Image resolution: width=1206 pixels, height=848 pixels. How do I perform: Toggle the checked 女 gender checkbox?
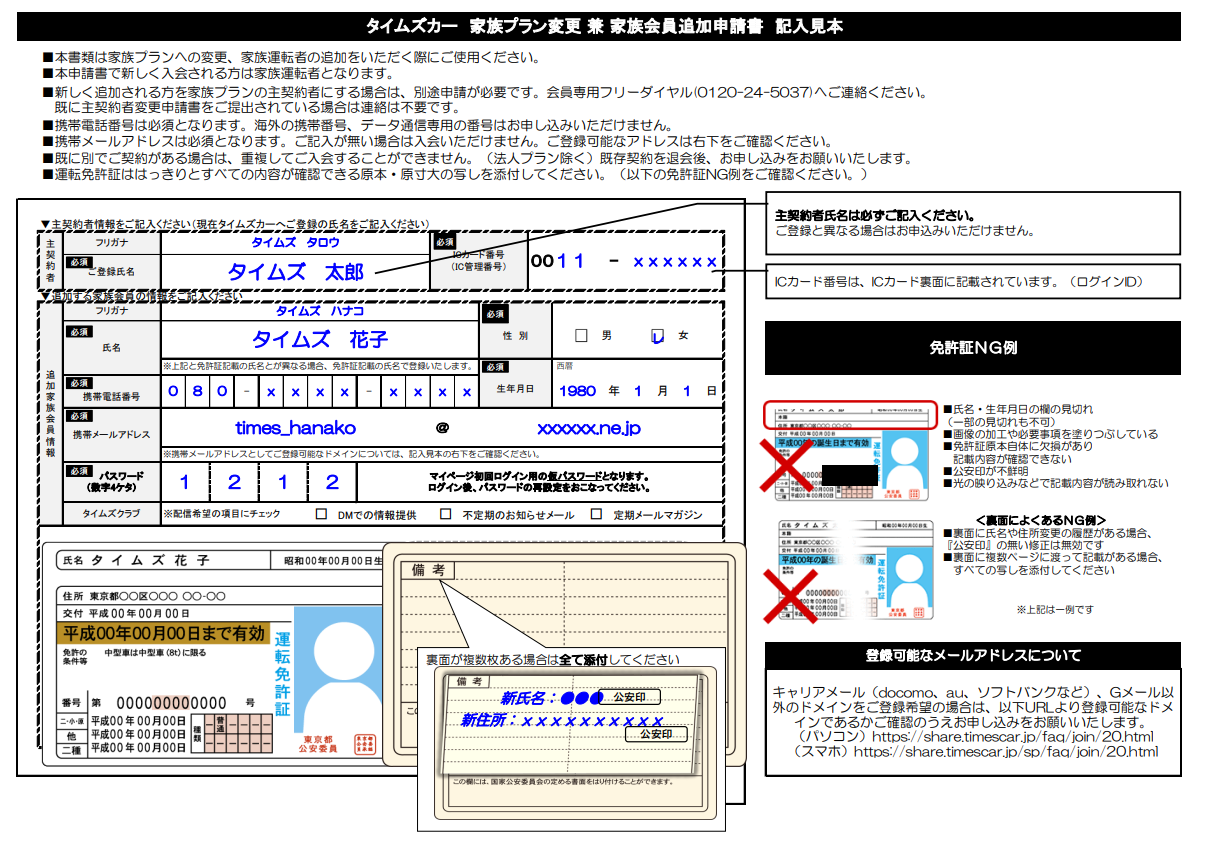click(x=657, y=336)
